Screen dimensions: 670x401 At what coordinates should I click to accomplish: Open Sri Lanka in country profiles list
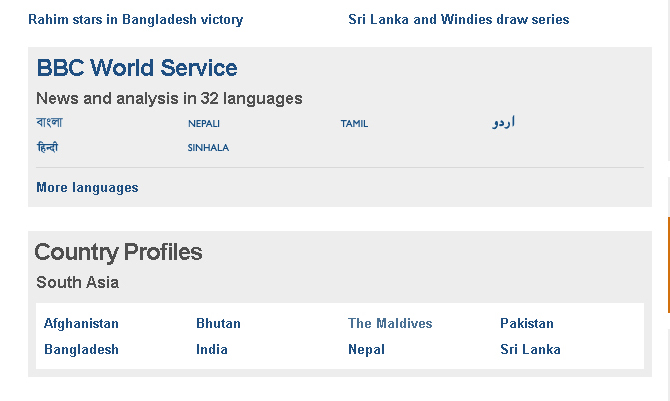(530, 349)
